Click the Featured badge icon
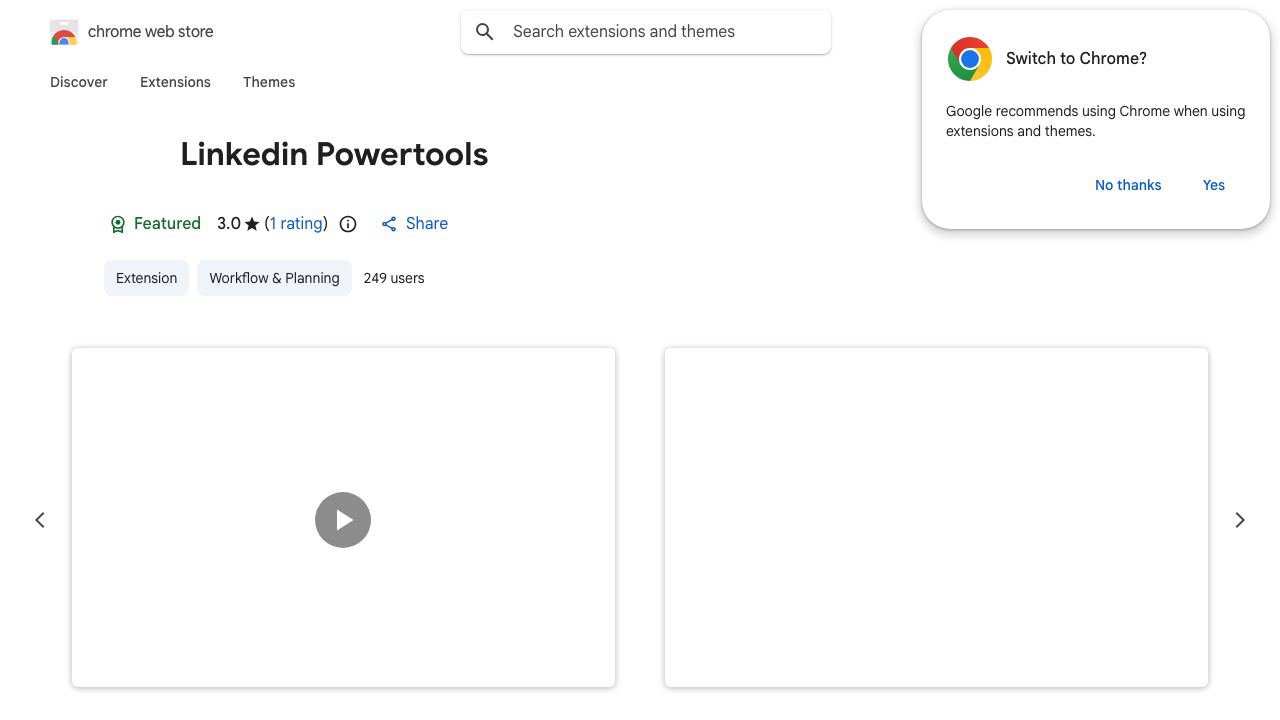1280x720 pixels. click(x=118, y=224)
